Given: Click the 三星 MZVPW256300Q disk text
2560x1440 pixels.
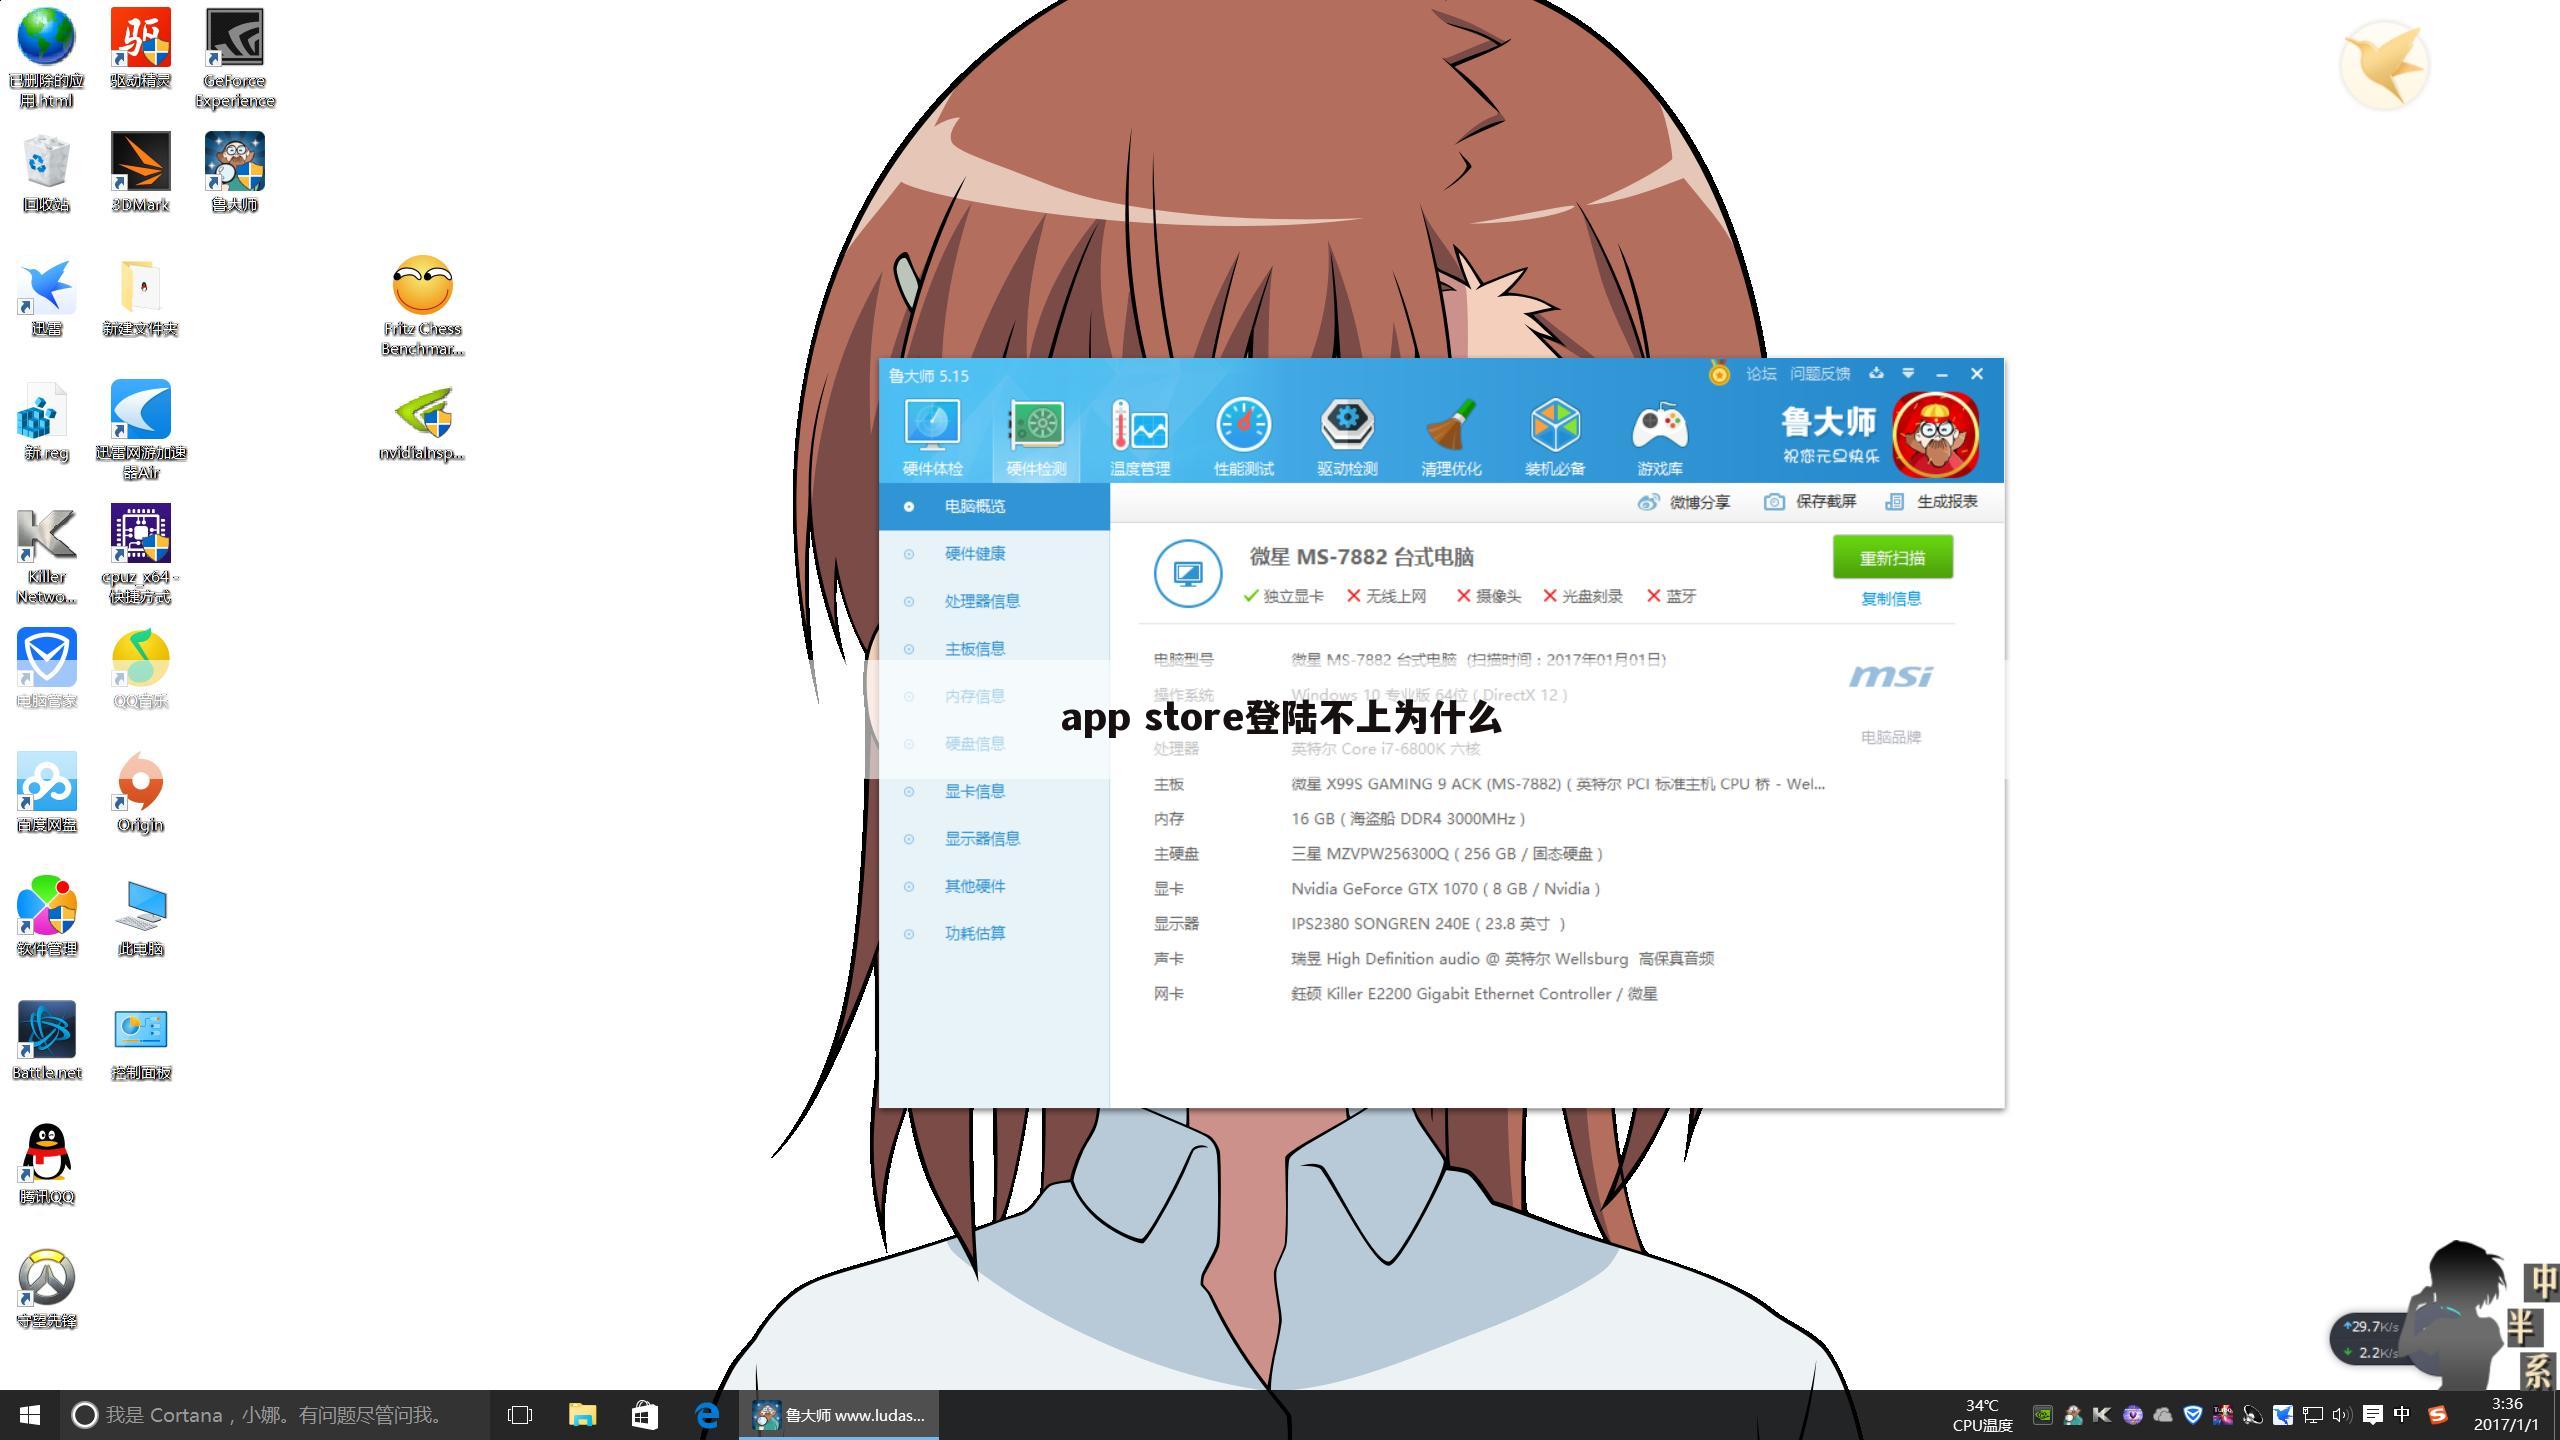Looking at the screenshot, I should click(1447, 854).
